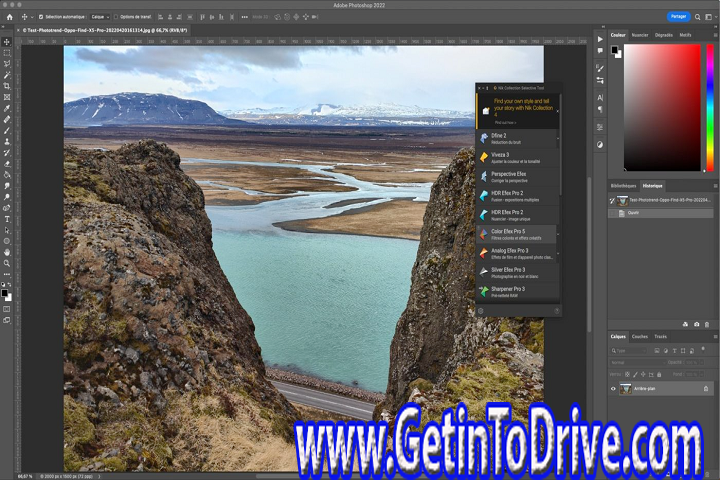The image size is (720, 480).
Task: Launch Dfine 2 noise reduction plugin
Action: coord(517,138)
